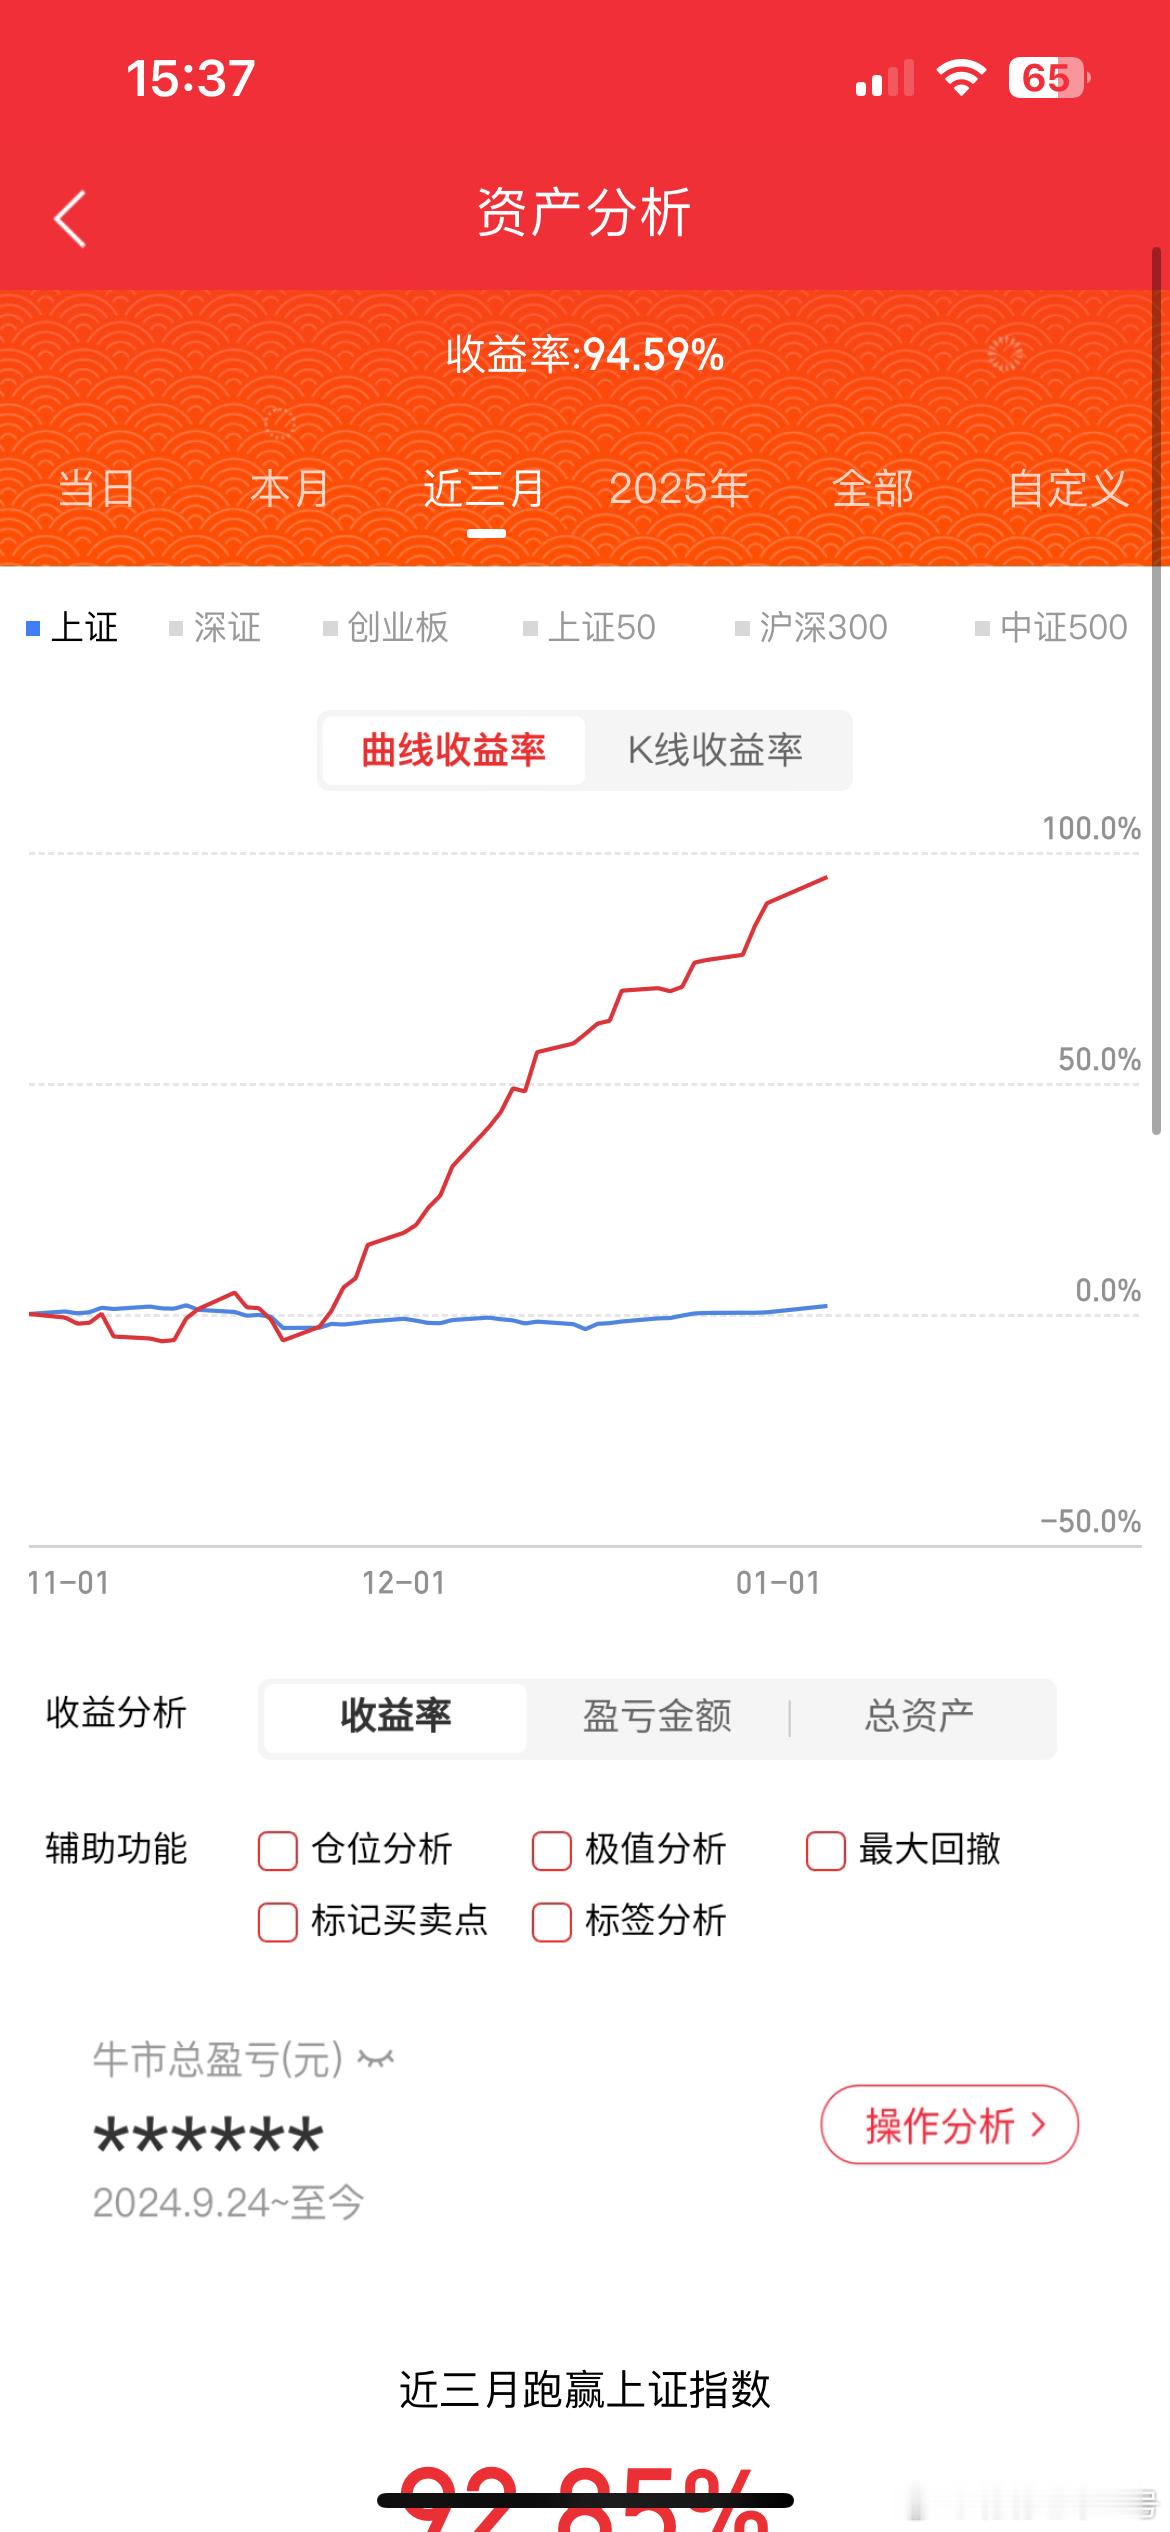Click the blue square icon beside 上证
1170x2532 pixels.
coord(33,628)
